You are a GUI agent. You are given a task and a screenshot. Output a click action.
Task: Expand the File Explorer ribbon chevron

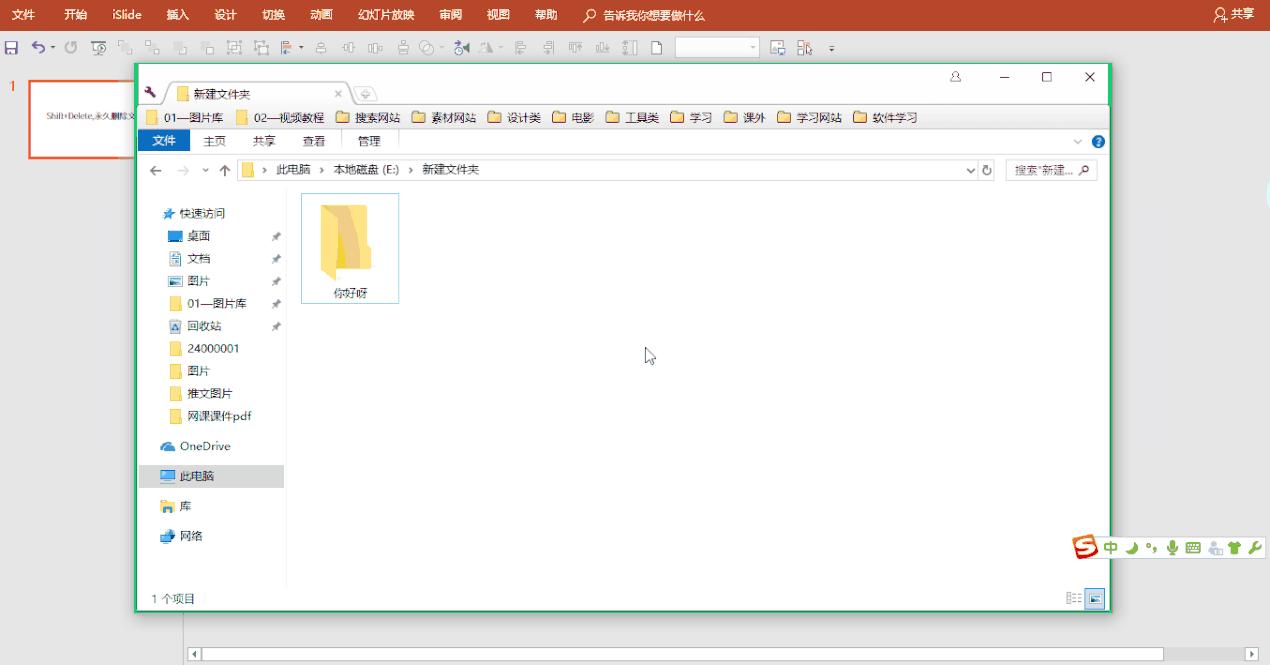(x=1077, y=141)
